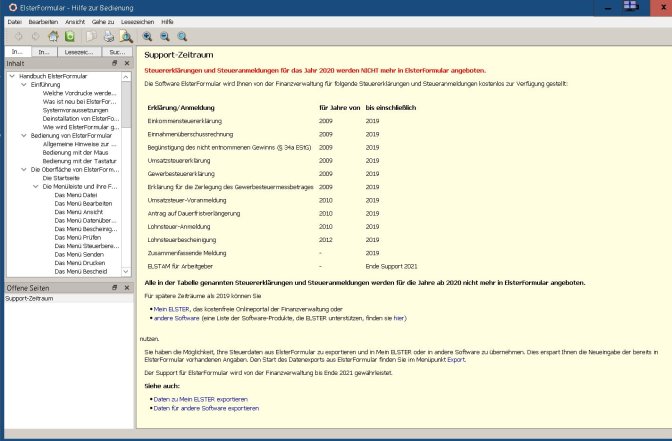The width and height of the screenshot is (672, 441).
Task: Select Support-Zeitraum in open pages list
Action: tap(29, 298)
